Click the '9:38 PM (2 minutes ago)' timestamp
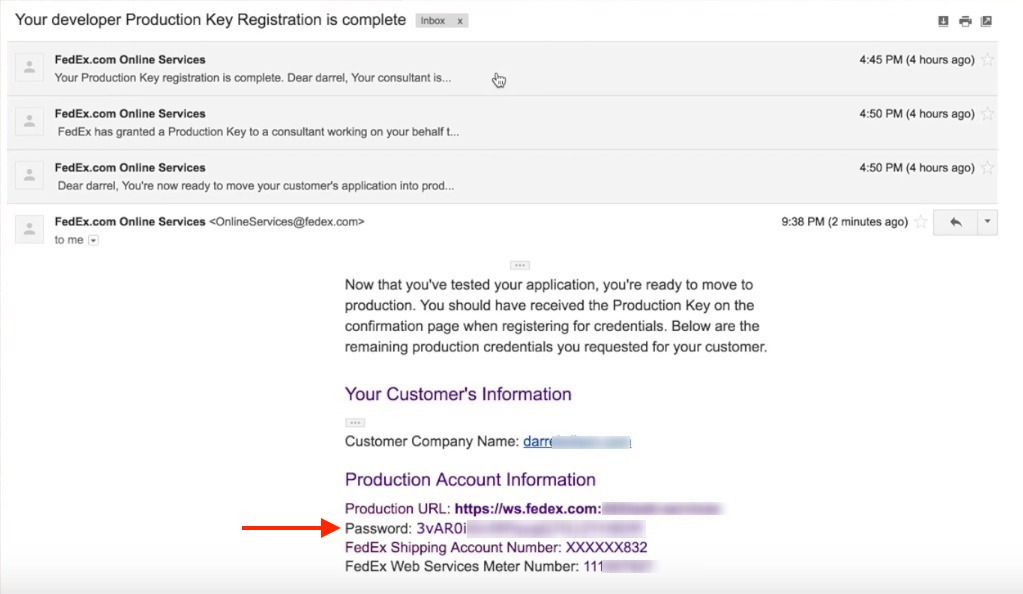1023x594 pixels. [x=844, y=222]
